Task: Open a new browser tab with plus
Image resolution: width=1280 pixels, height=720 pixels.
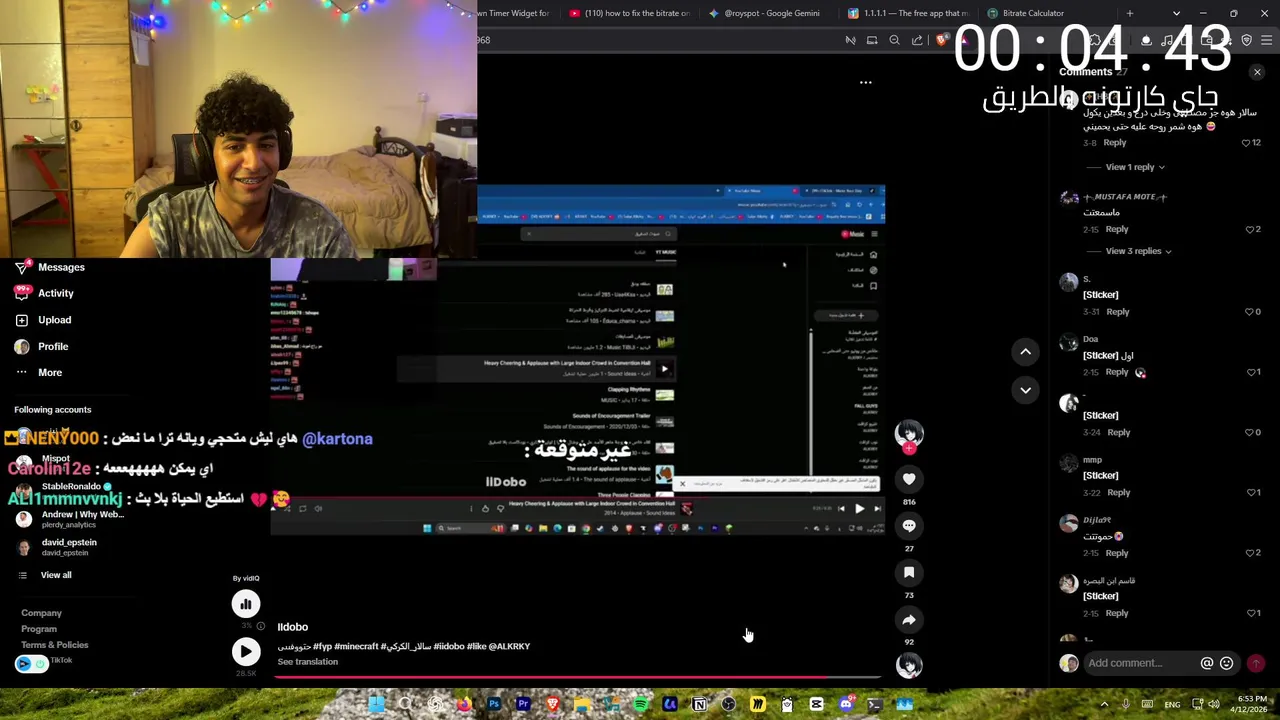Action: (1129, 13)
